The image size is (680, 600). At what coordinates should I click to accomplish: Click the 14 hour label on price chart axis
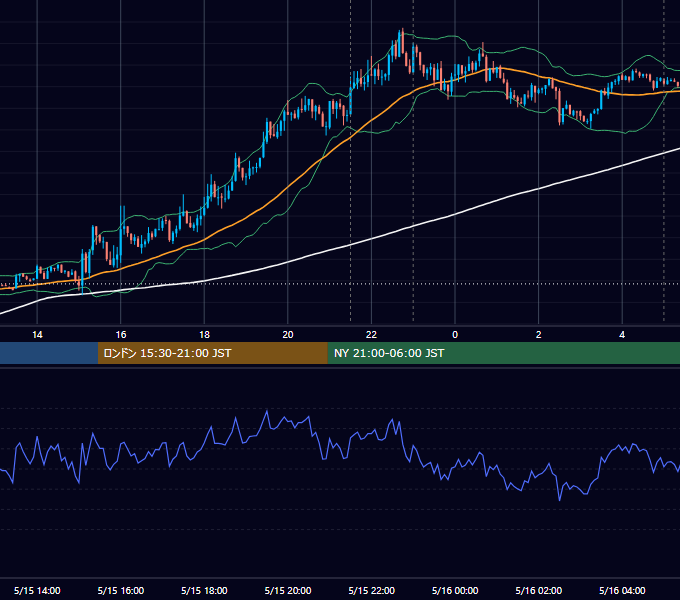click(37, 335)
